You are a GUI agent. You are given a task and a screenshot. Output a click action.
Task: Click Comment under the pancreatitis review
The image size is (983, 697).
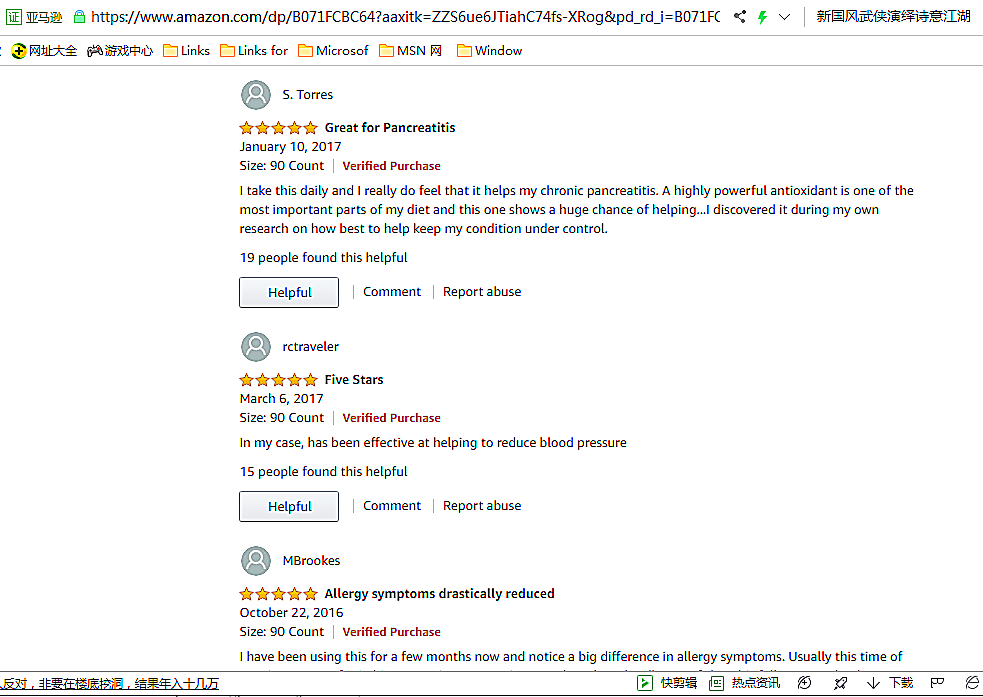[x=392, y=292]
